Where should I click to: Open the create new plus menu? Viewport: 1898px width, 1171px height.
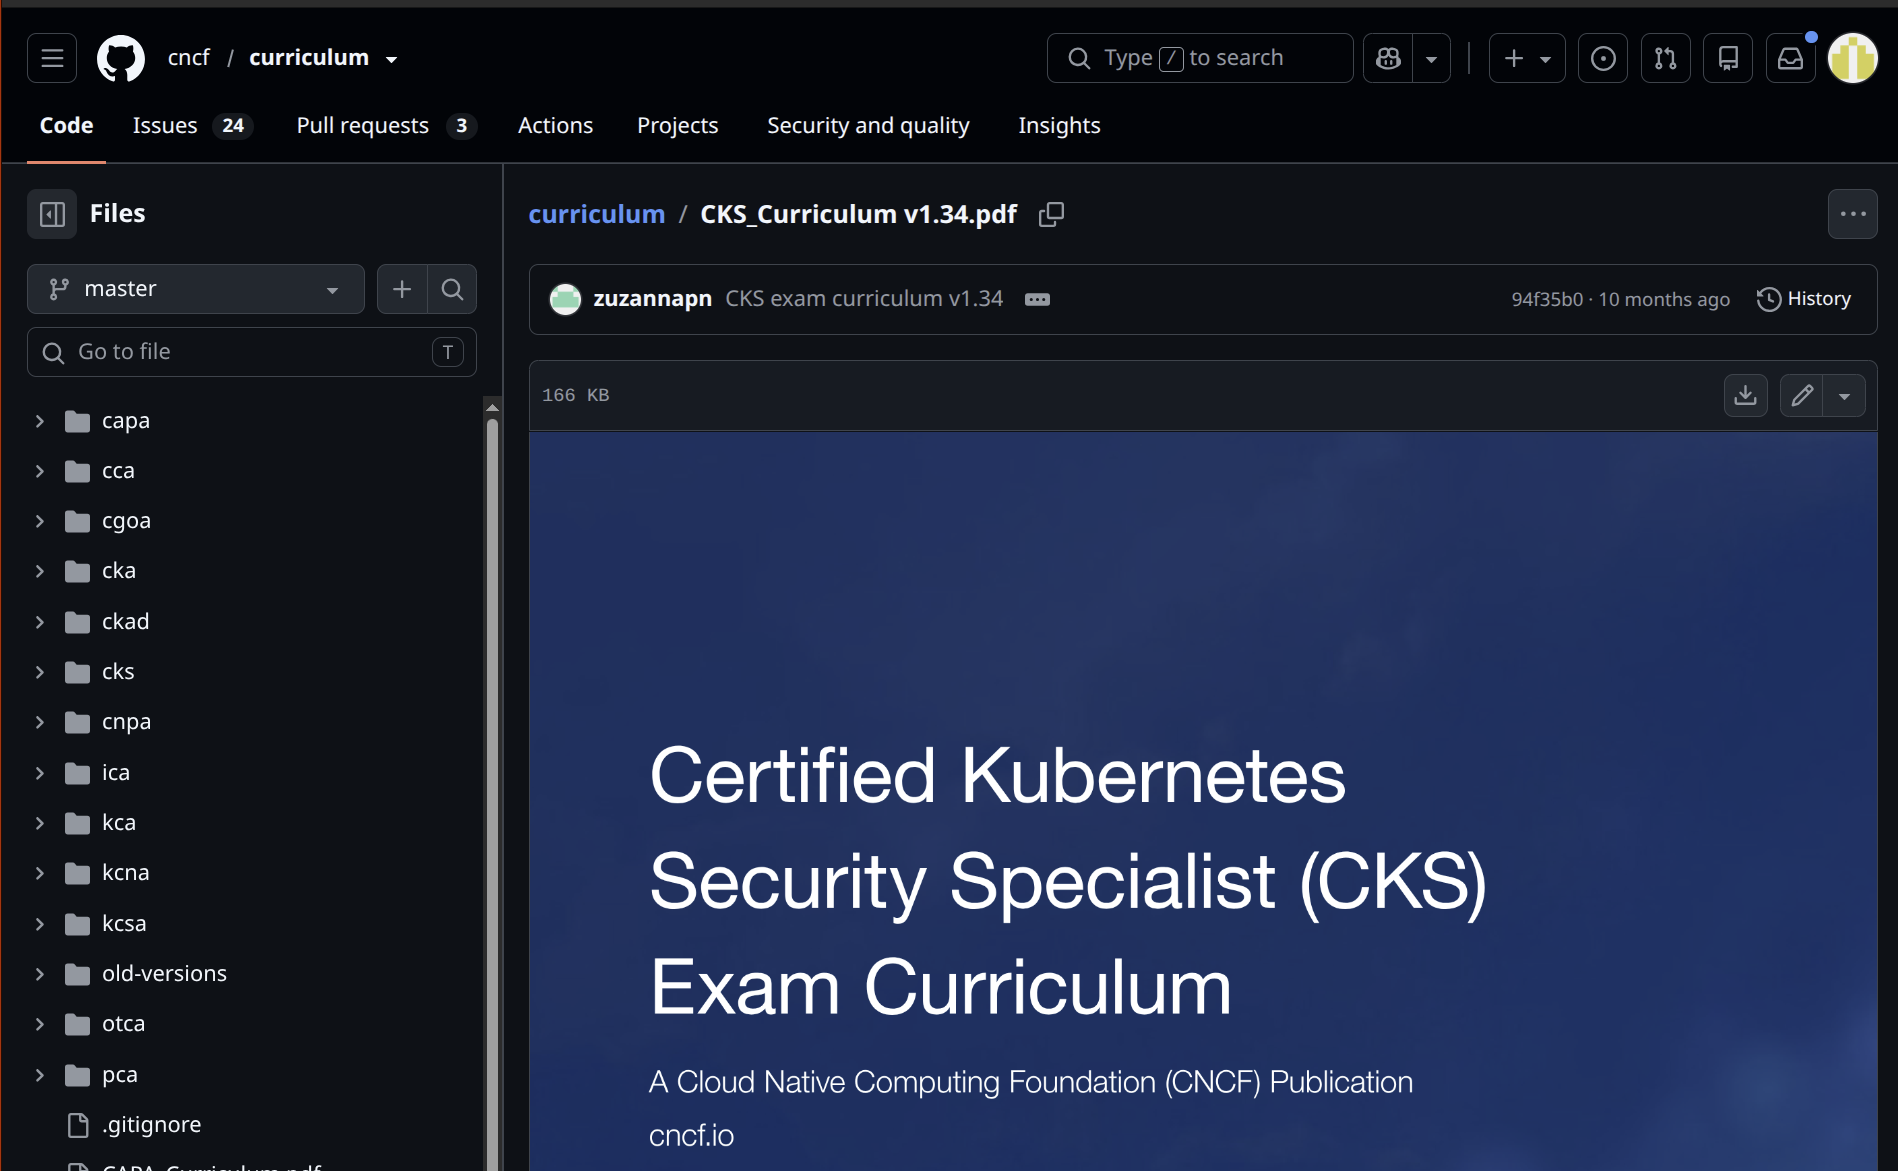(1527, 58)
